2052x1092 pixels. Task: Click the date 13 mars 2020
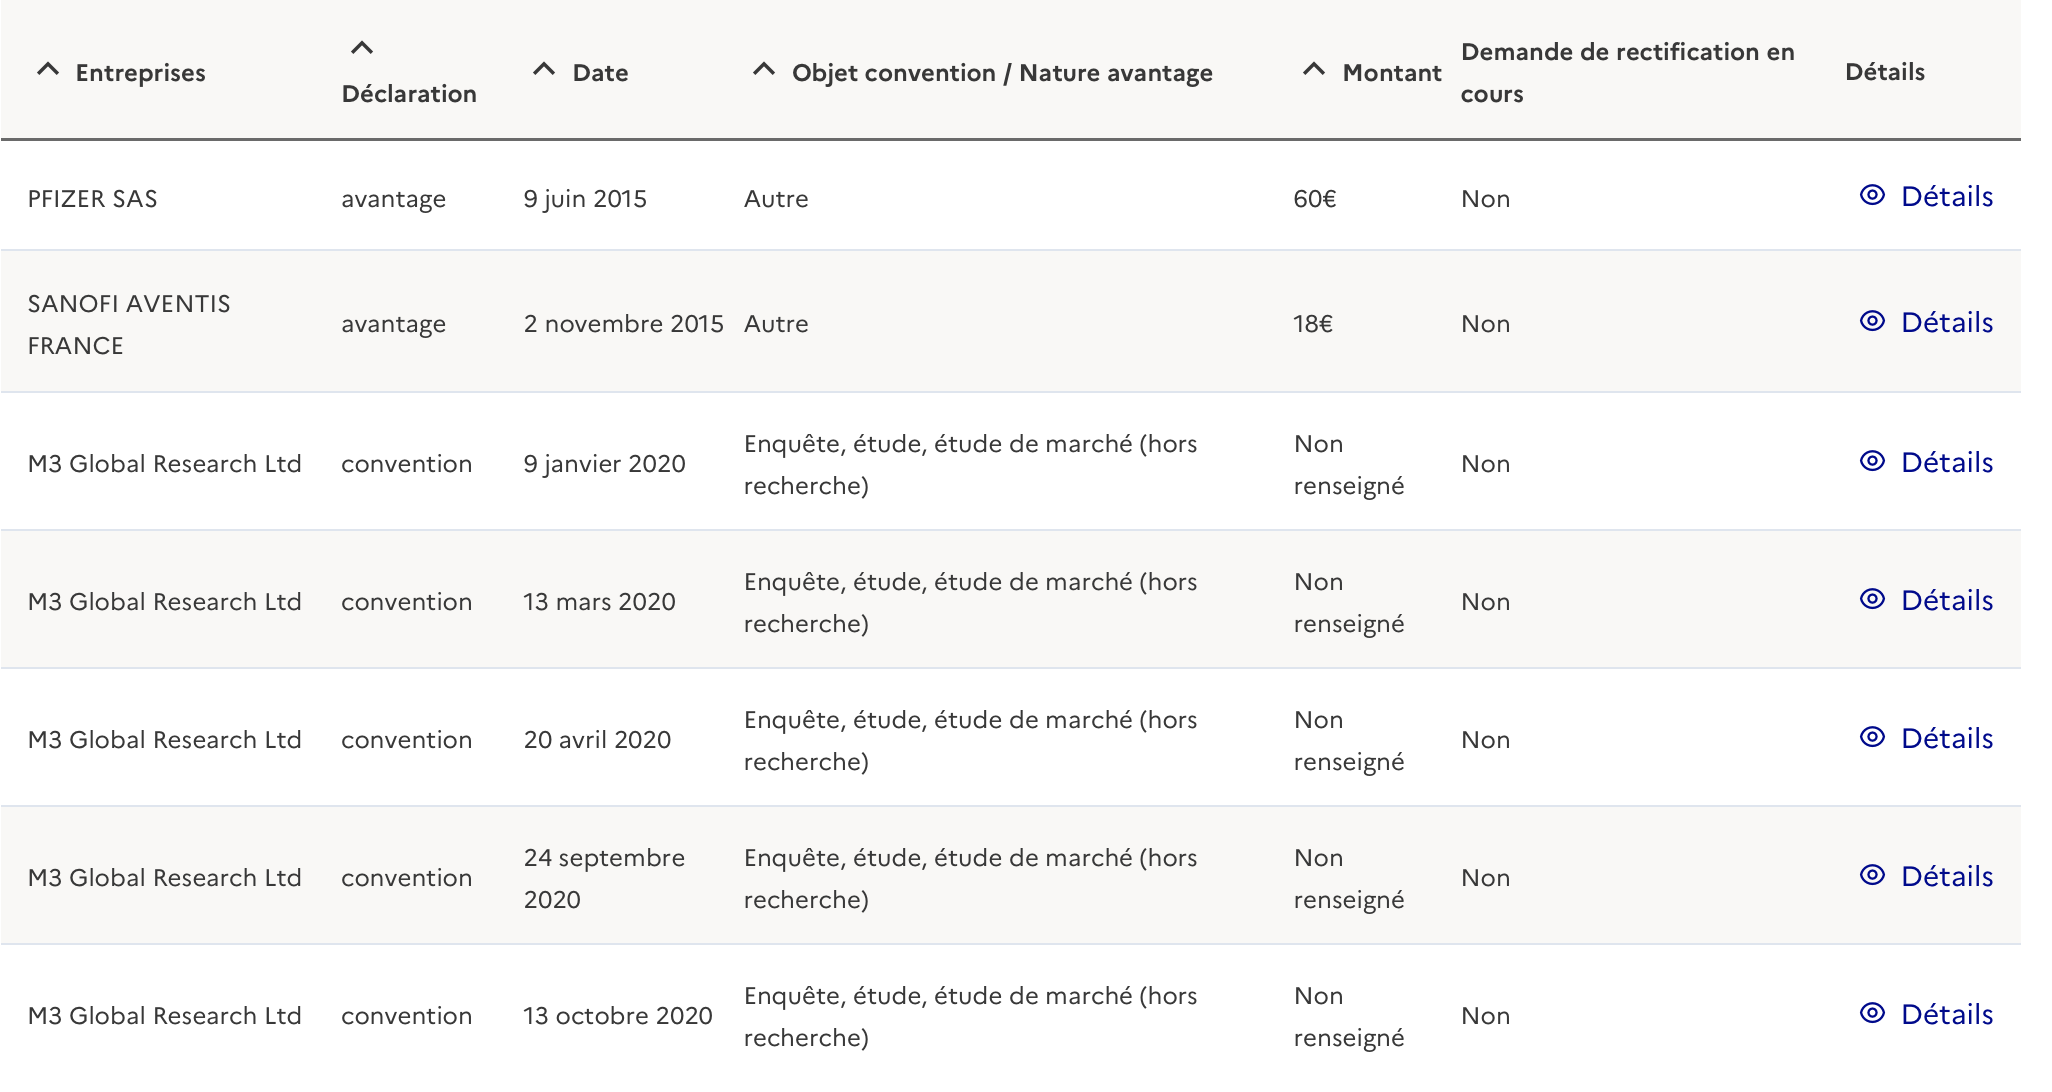(599, 602)
